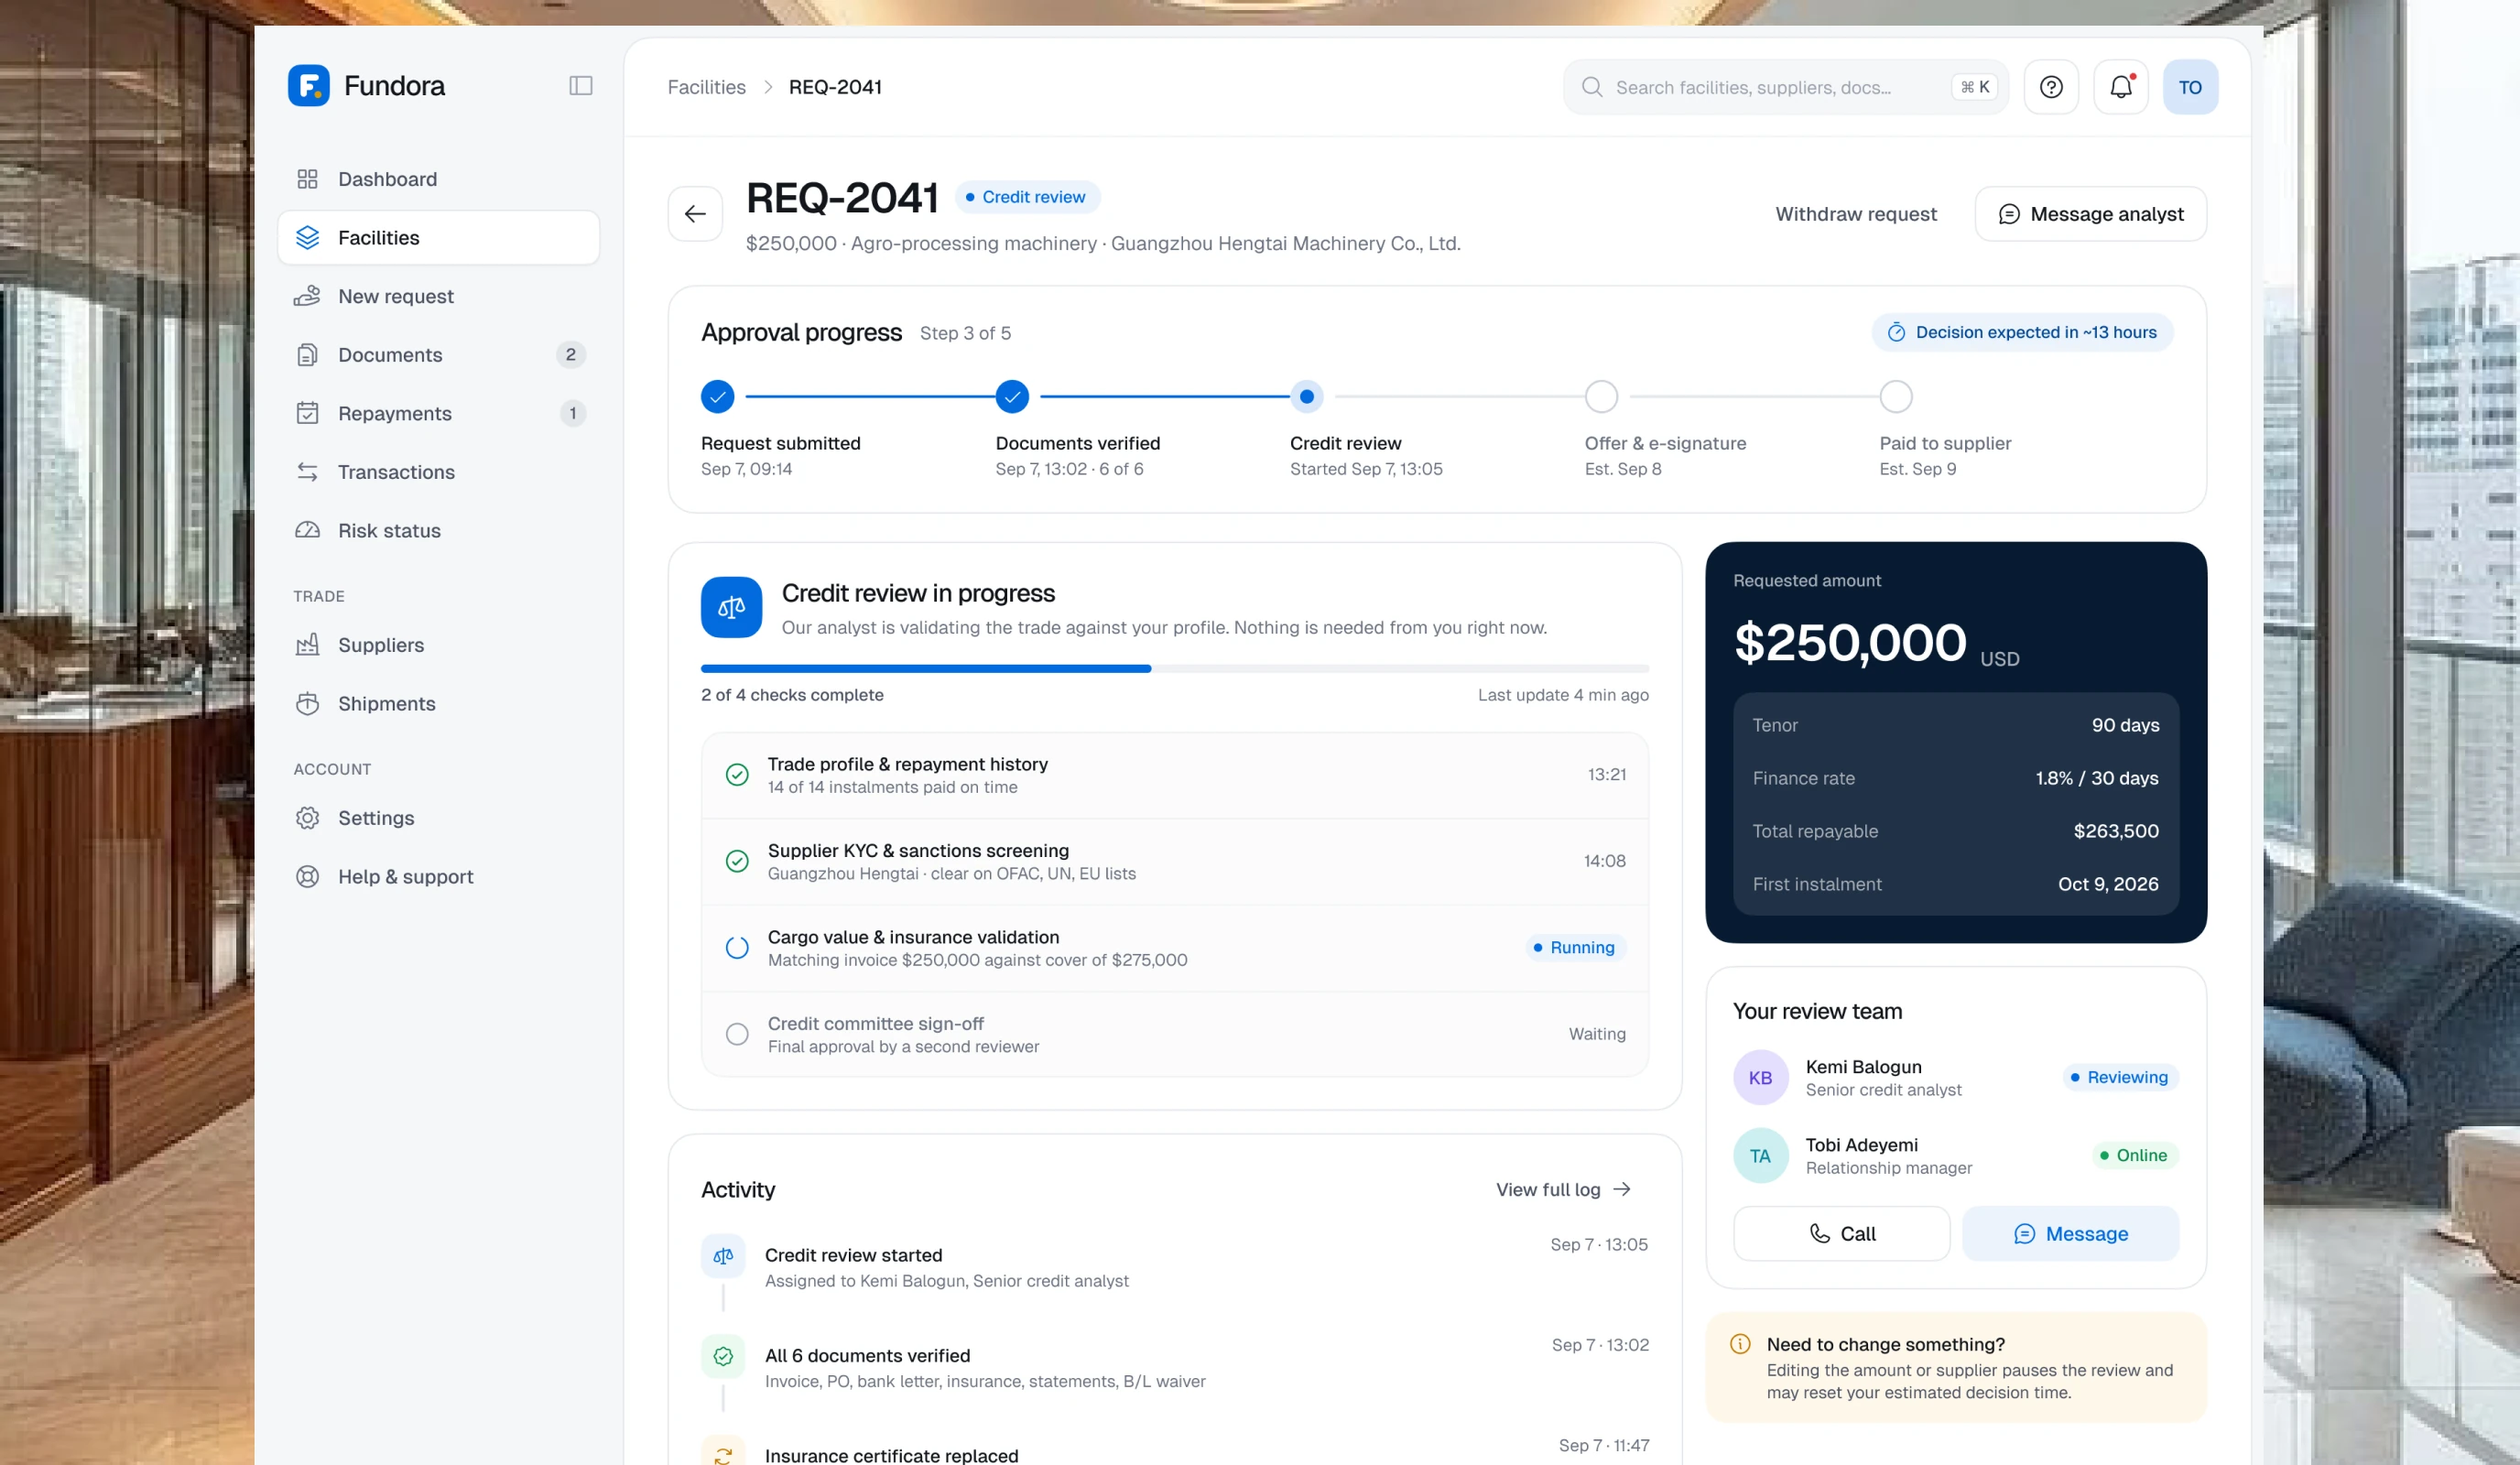Click the KB avatar for Kemi Balogun
Screen dimensions: 2520x1465
(x=1760, y=1078)
